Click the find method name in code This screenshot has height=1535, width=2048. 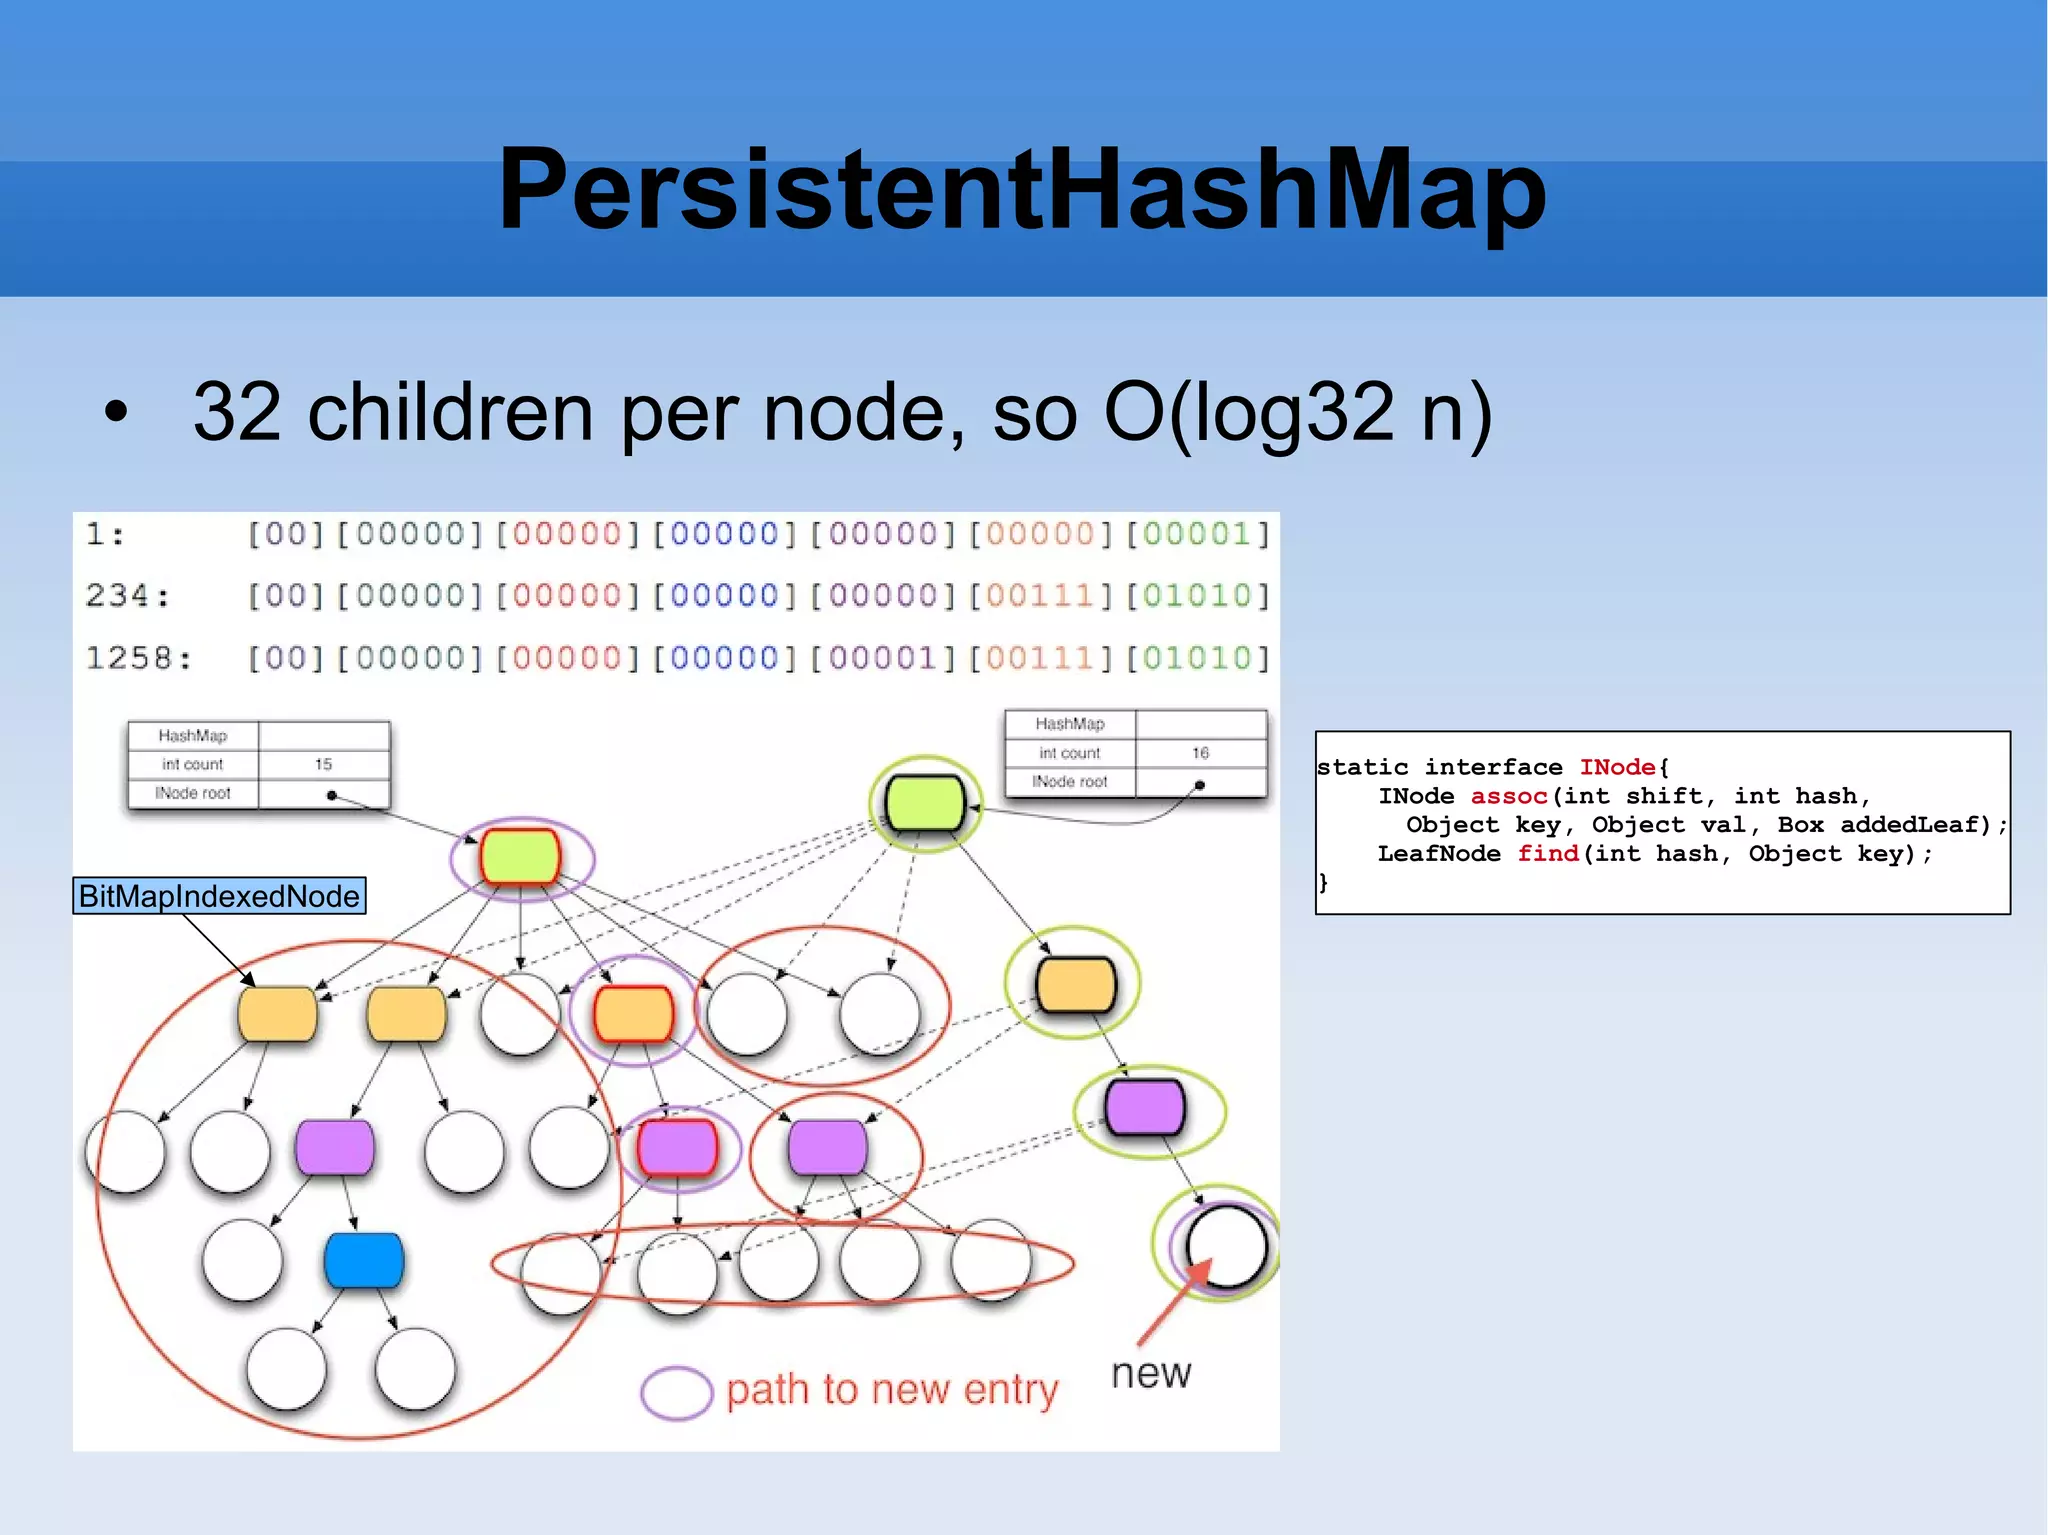(1548, 853)
